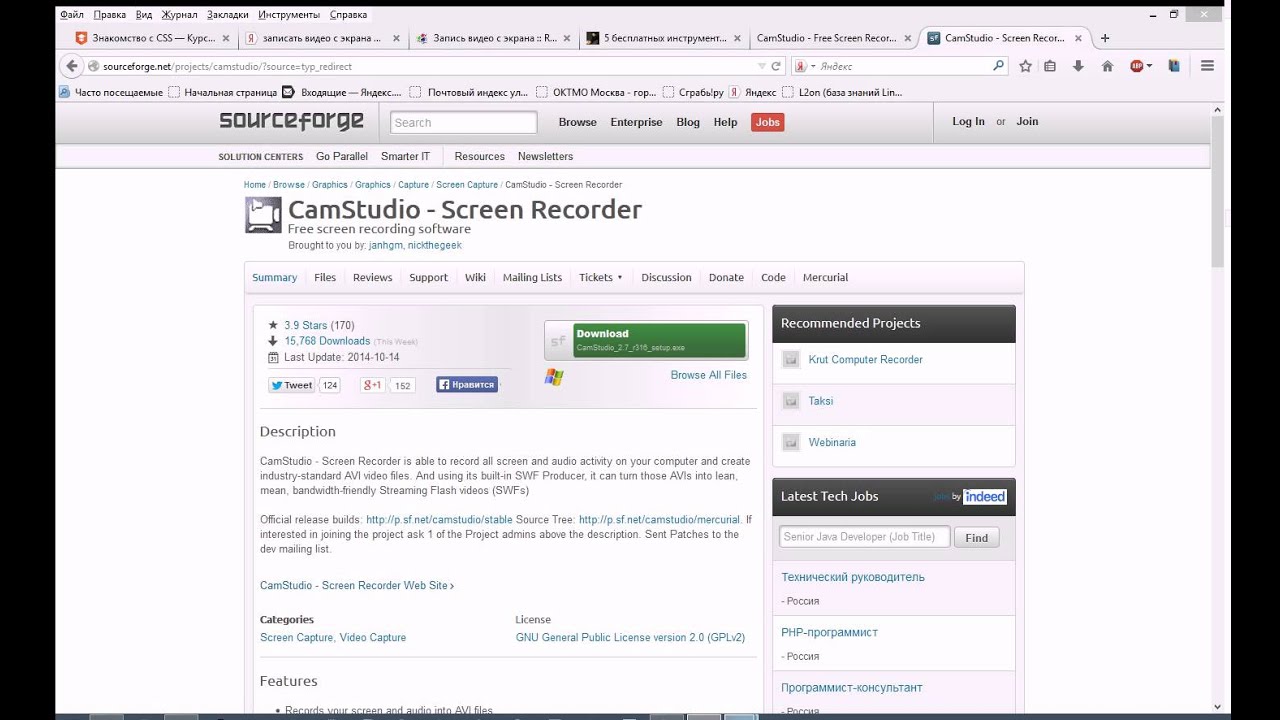Image resolution: width=1280 pixels, height=720 pixels.
Task: Open the URL history dropdown arrow
Action: click(x=761, y=66)
